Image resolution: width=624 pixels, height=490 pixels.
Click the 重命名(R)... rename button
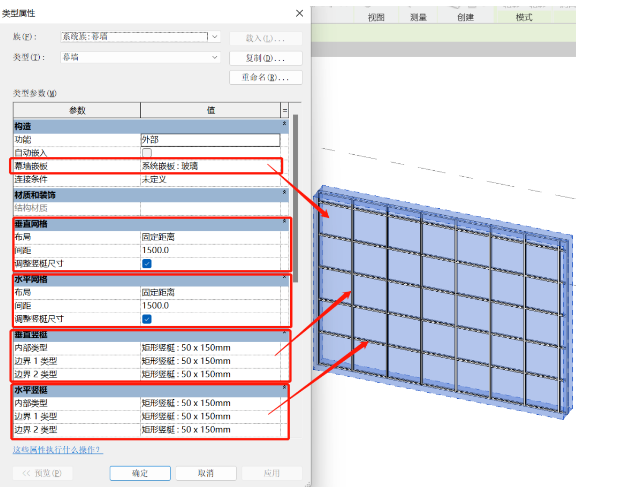pyautogui.click(x=265, y=77)
